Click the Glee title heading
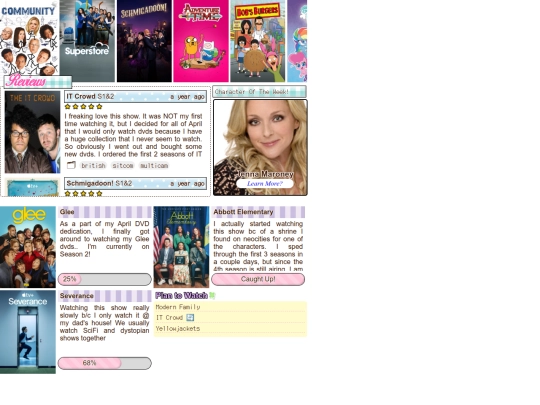This screenshot has width=540, height=405. [105, 212]
